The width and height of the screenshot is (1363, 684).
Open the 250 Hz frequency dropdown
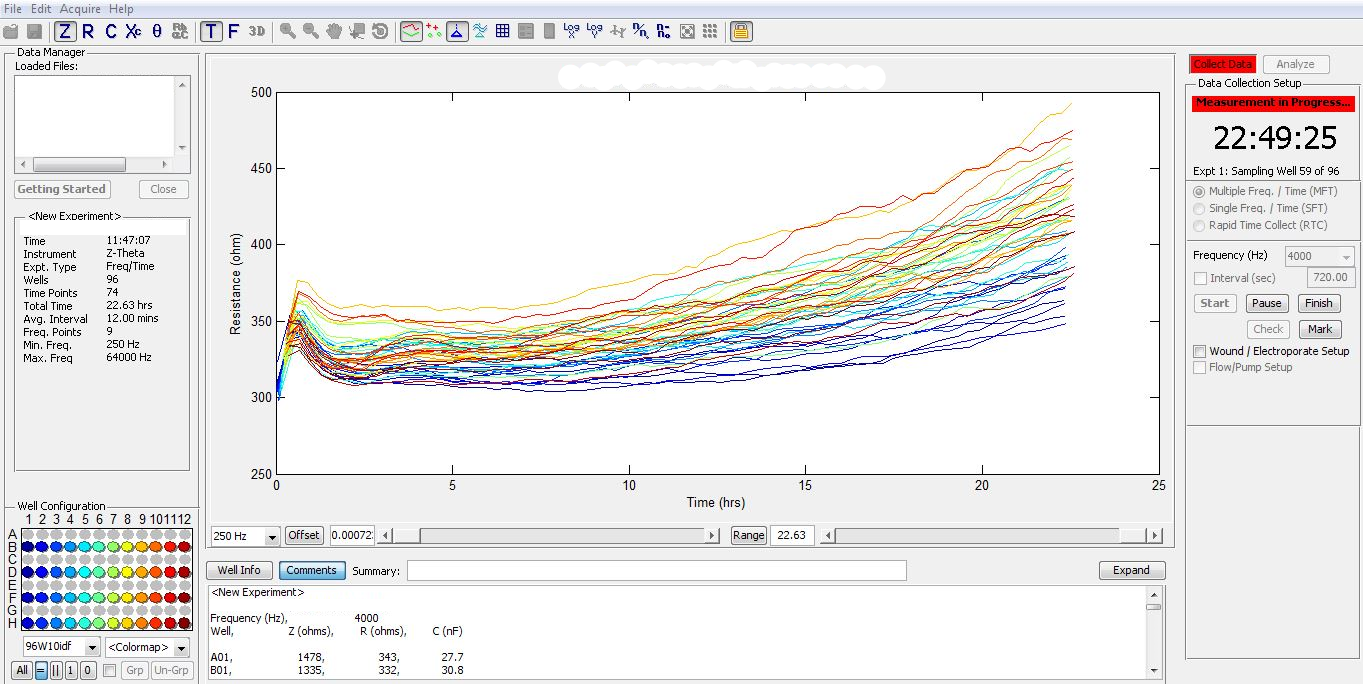click(272, 536)
